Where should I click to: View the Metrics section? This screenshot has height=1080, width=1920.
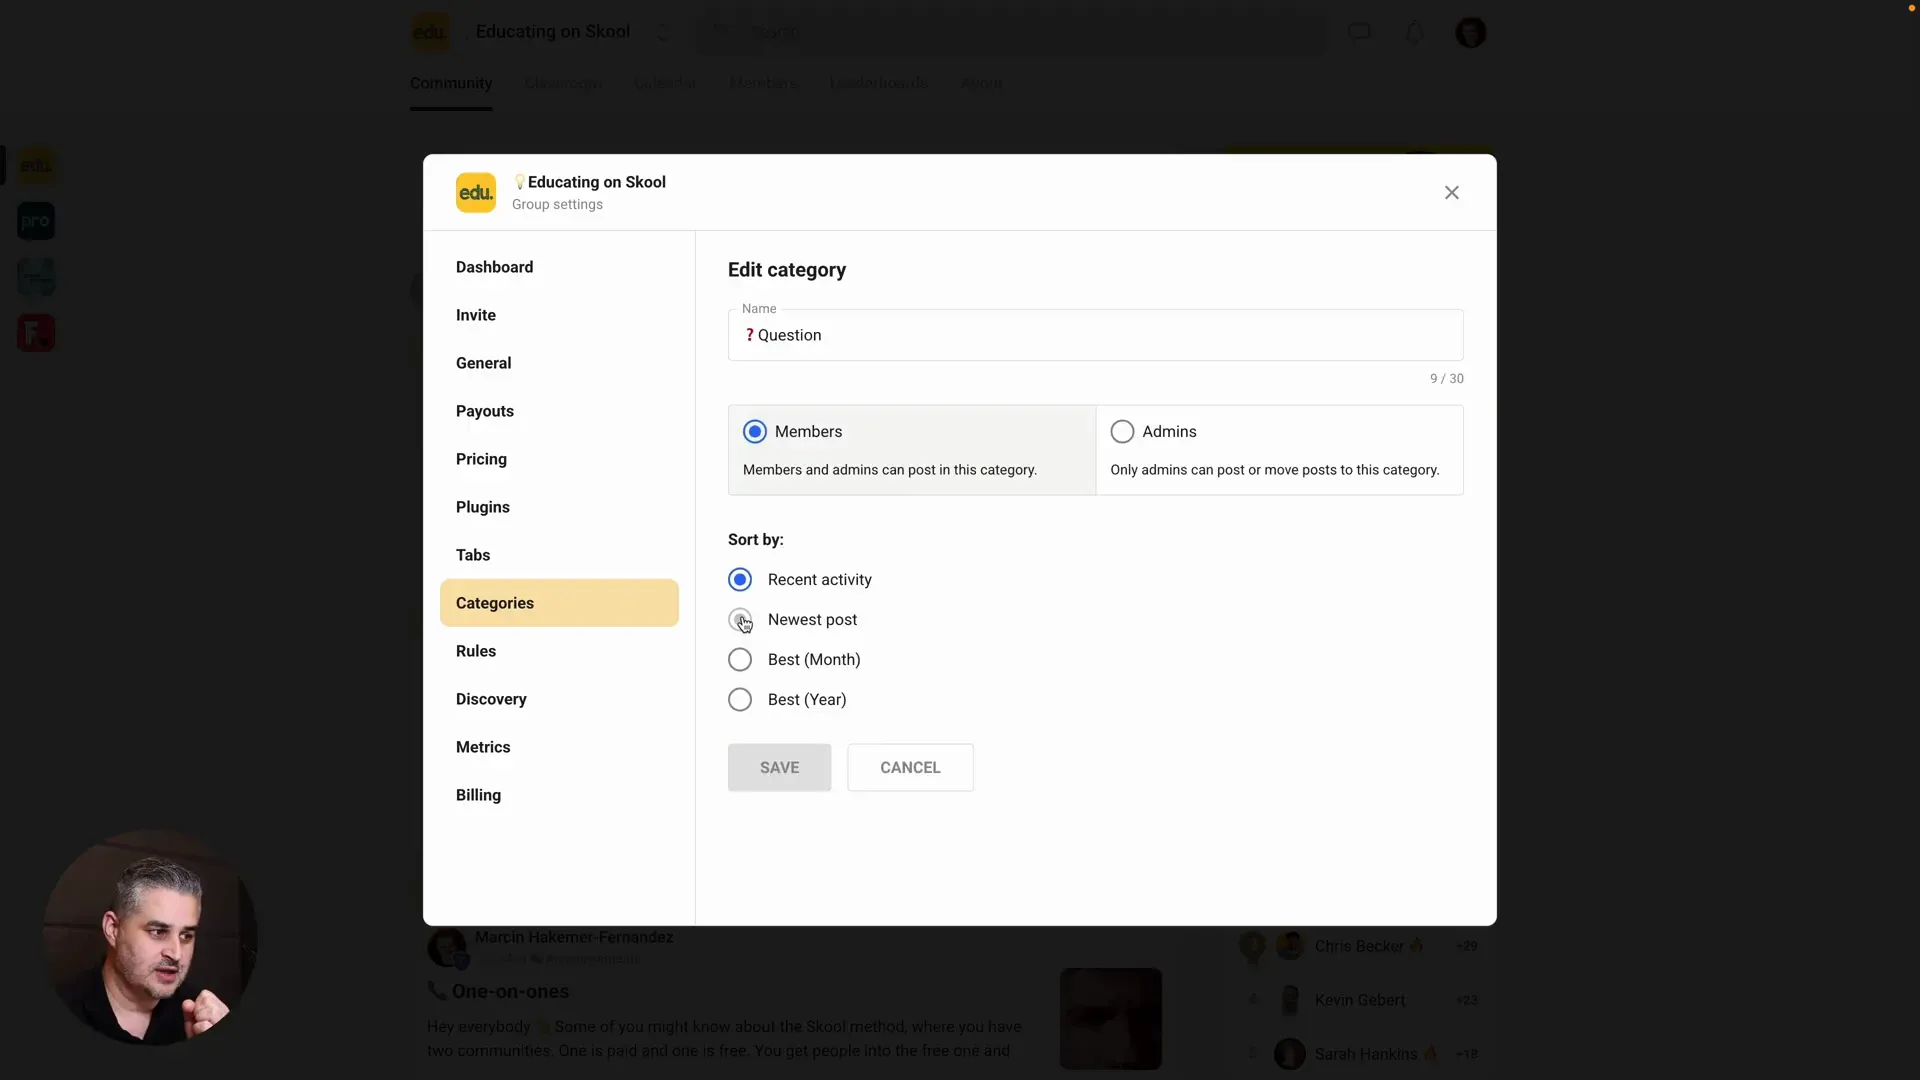tap(559, 747)
